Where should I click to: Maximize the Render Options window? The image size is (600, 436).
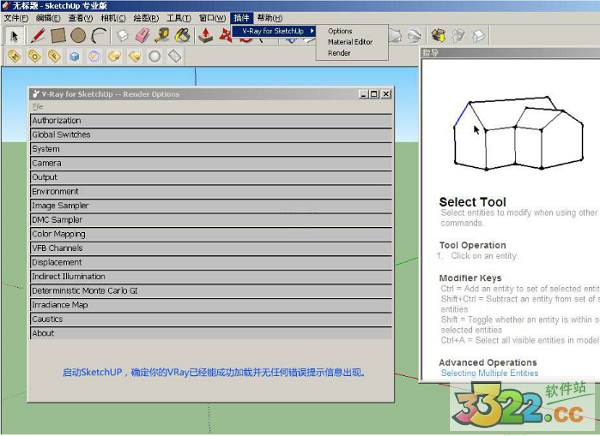[374, 94]
